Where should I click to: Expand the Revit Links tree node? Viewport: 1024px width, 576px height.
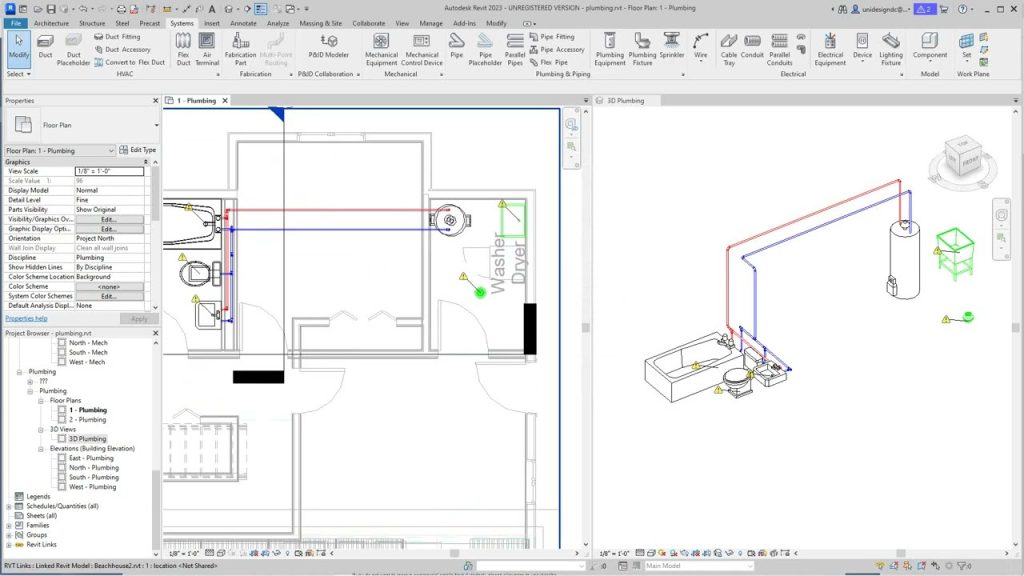(8, 544)
